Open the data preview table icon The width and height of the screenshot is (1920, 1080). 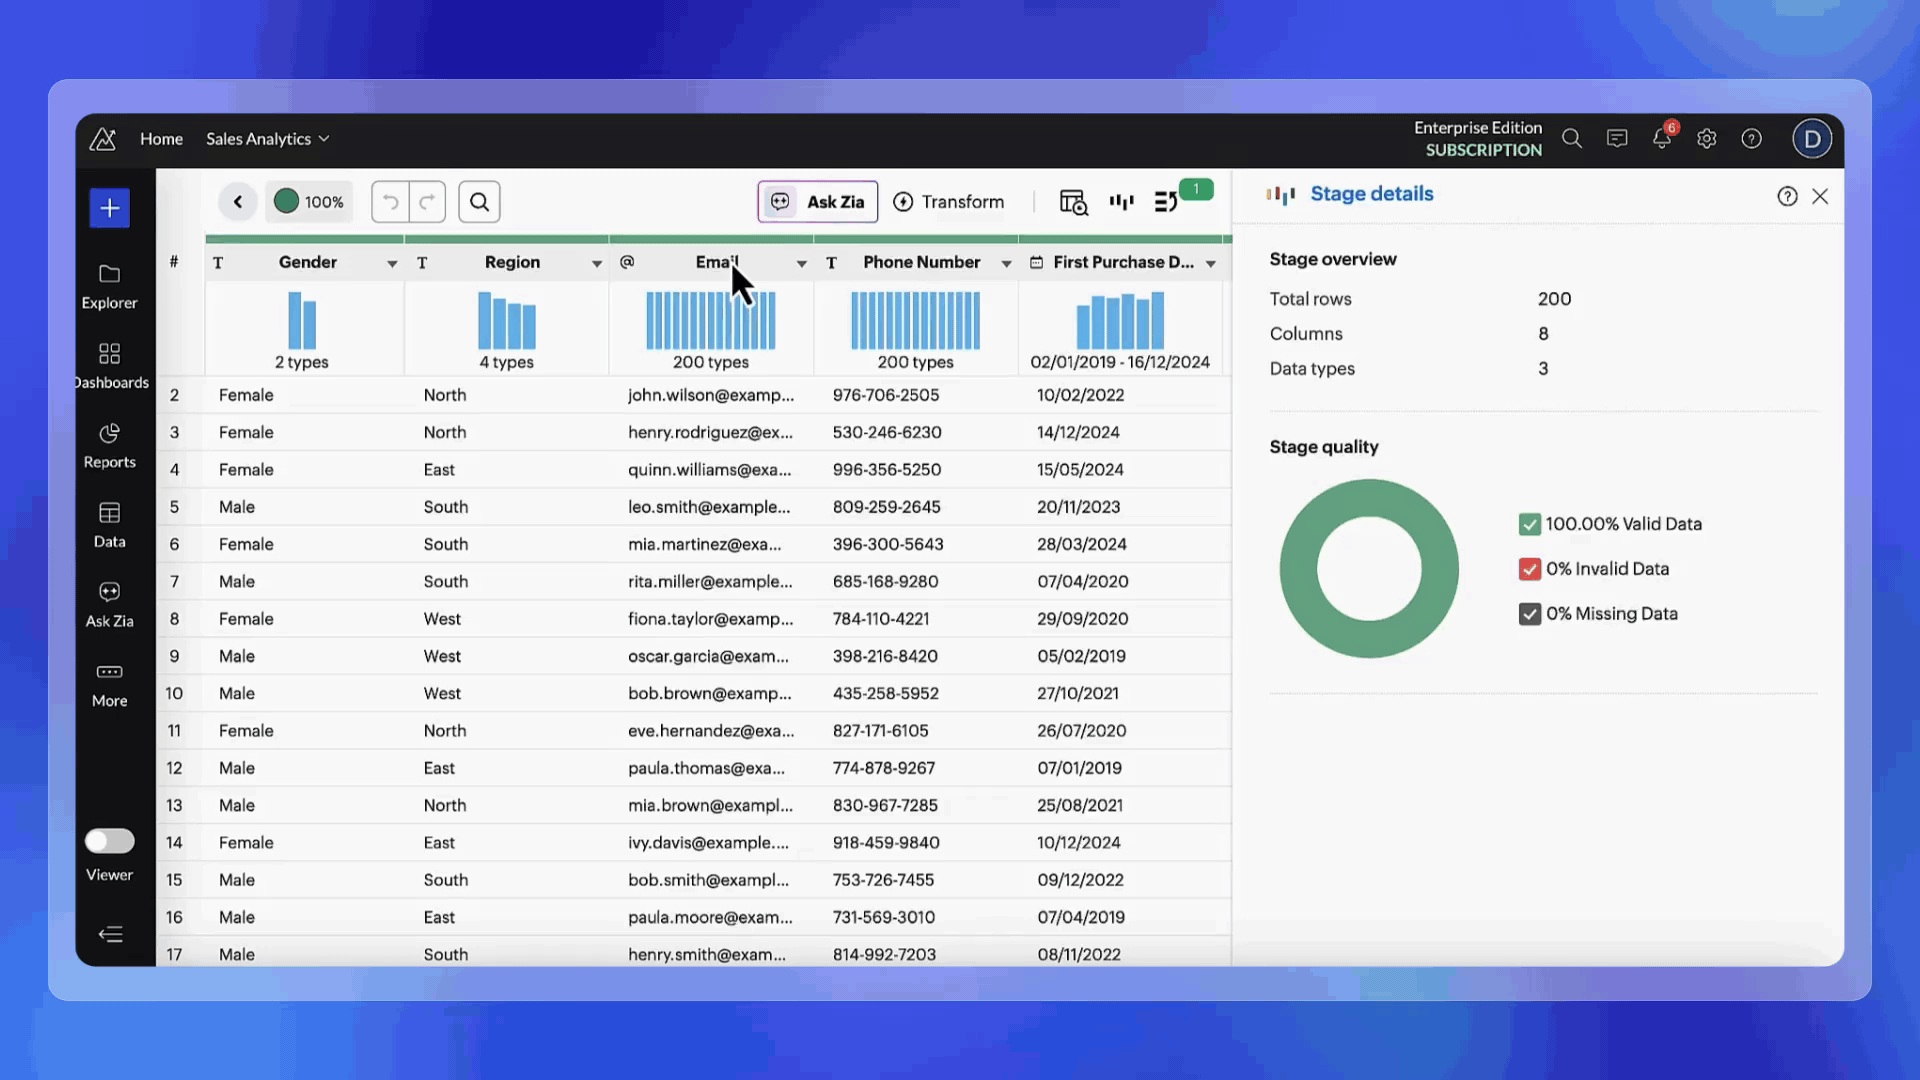pyautogui.click(x=1073, y=202)
